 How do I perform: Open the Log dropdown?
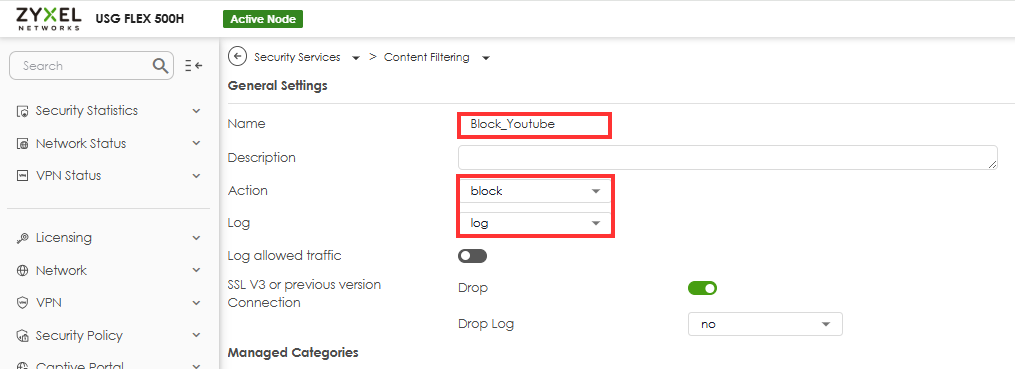click(535, 223)
